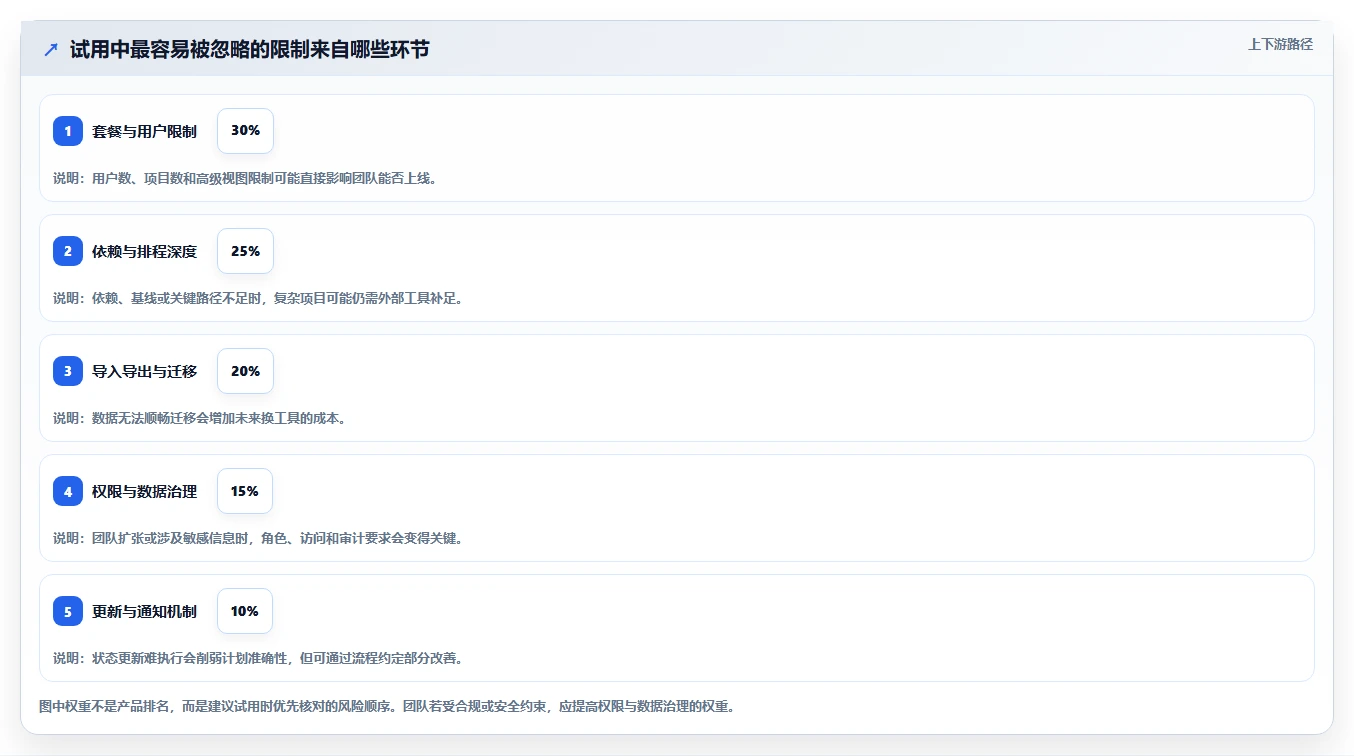Click the description about 状态更新难执行
Viewport: 1354px width, 756px height.
click(x=258, y=658)
